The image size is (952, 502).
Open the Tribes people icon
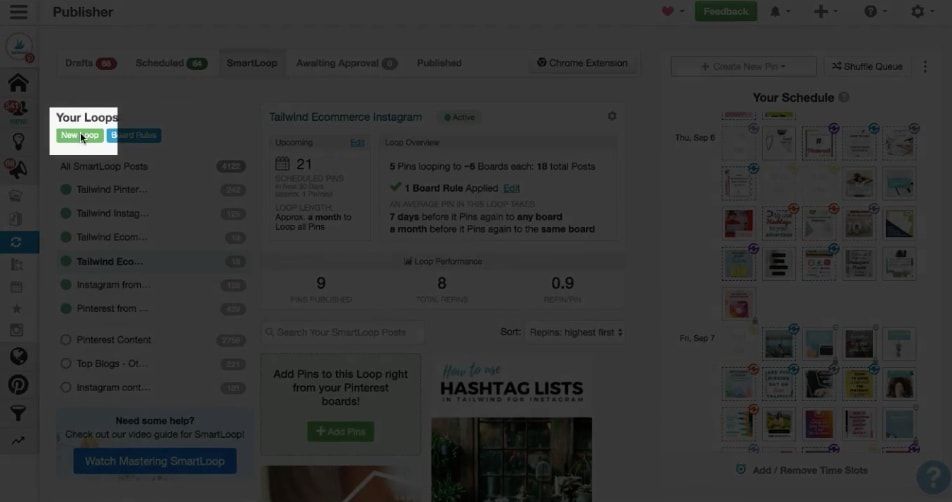(x=17, y=109)
